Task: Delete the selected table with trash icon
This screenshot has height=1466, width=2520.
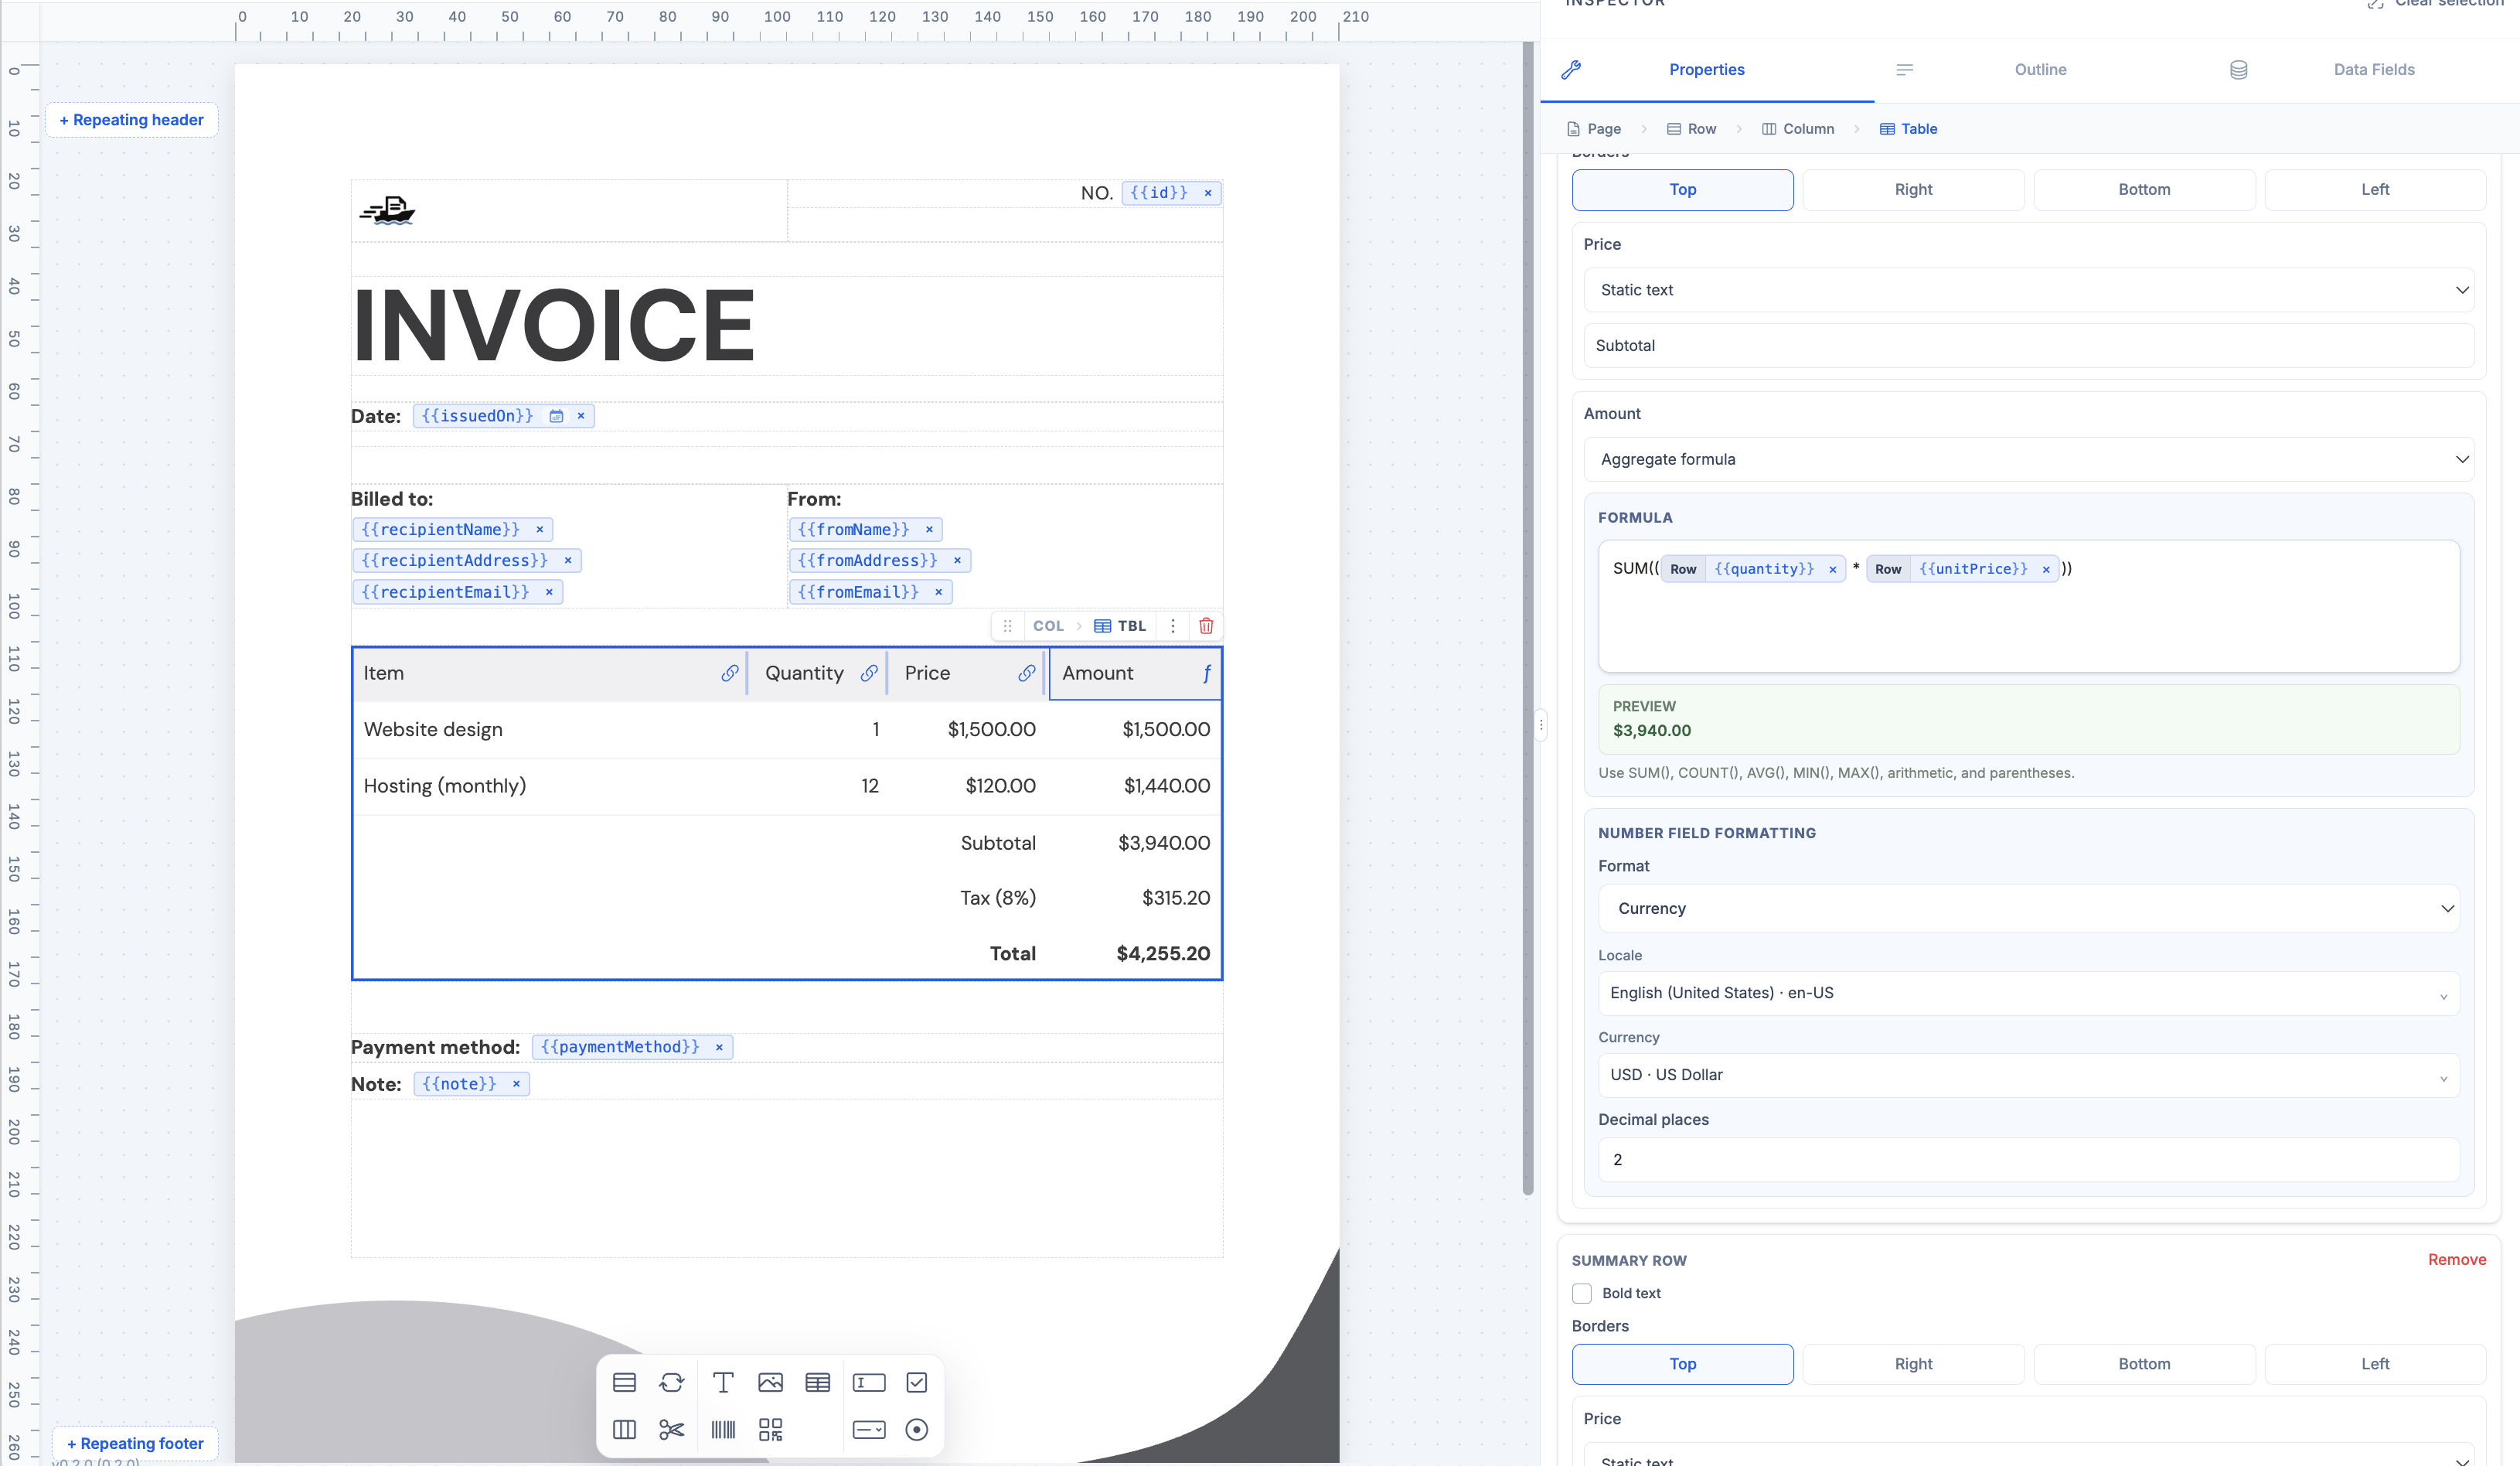Action: tap(1206, 625)
